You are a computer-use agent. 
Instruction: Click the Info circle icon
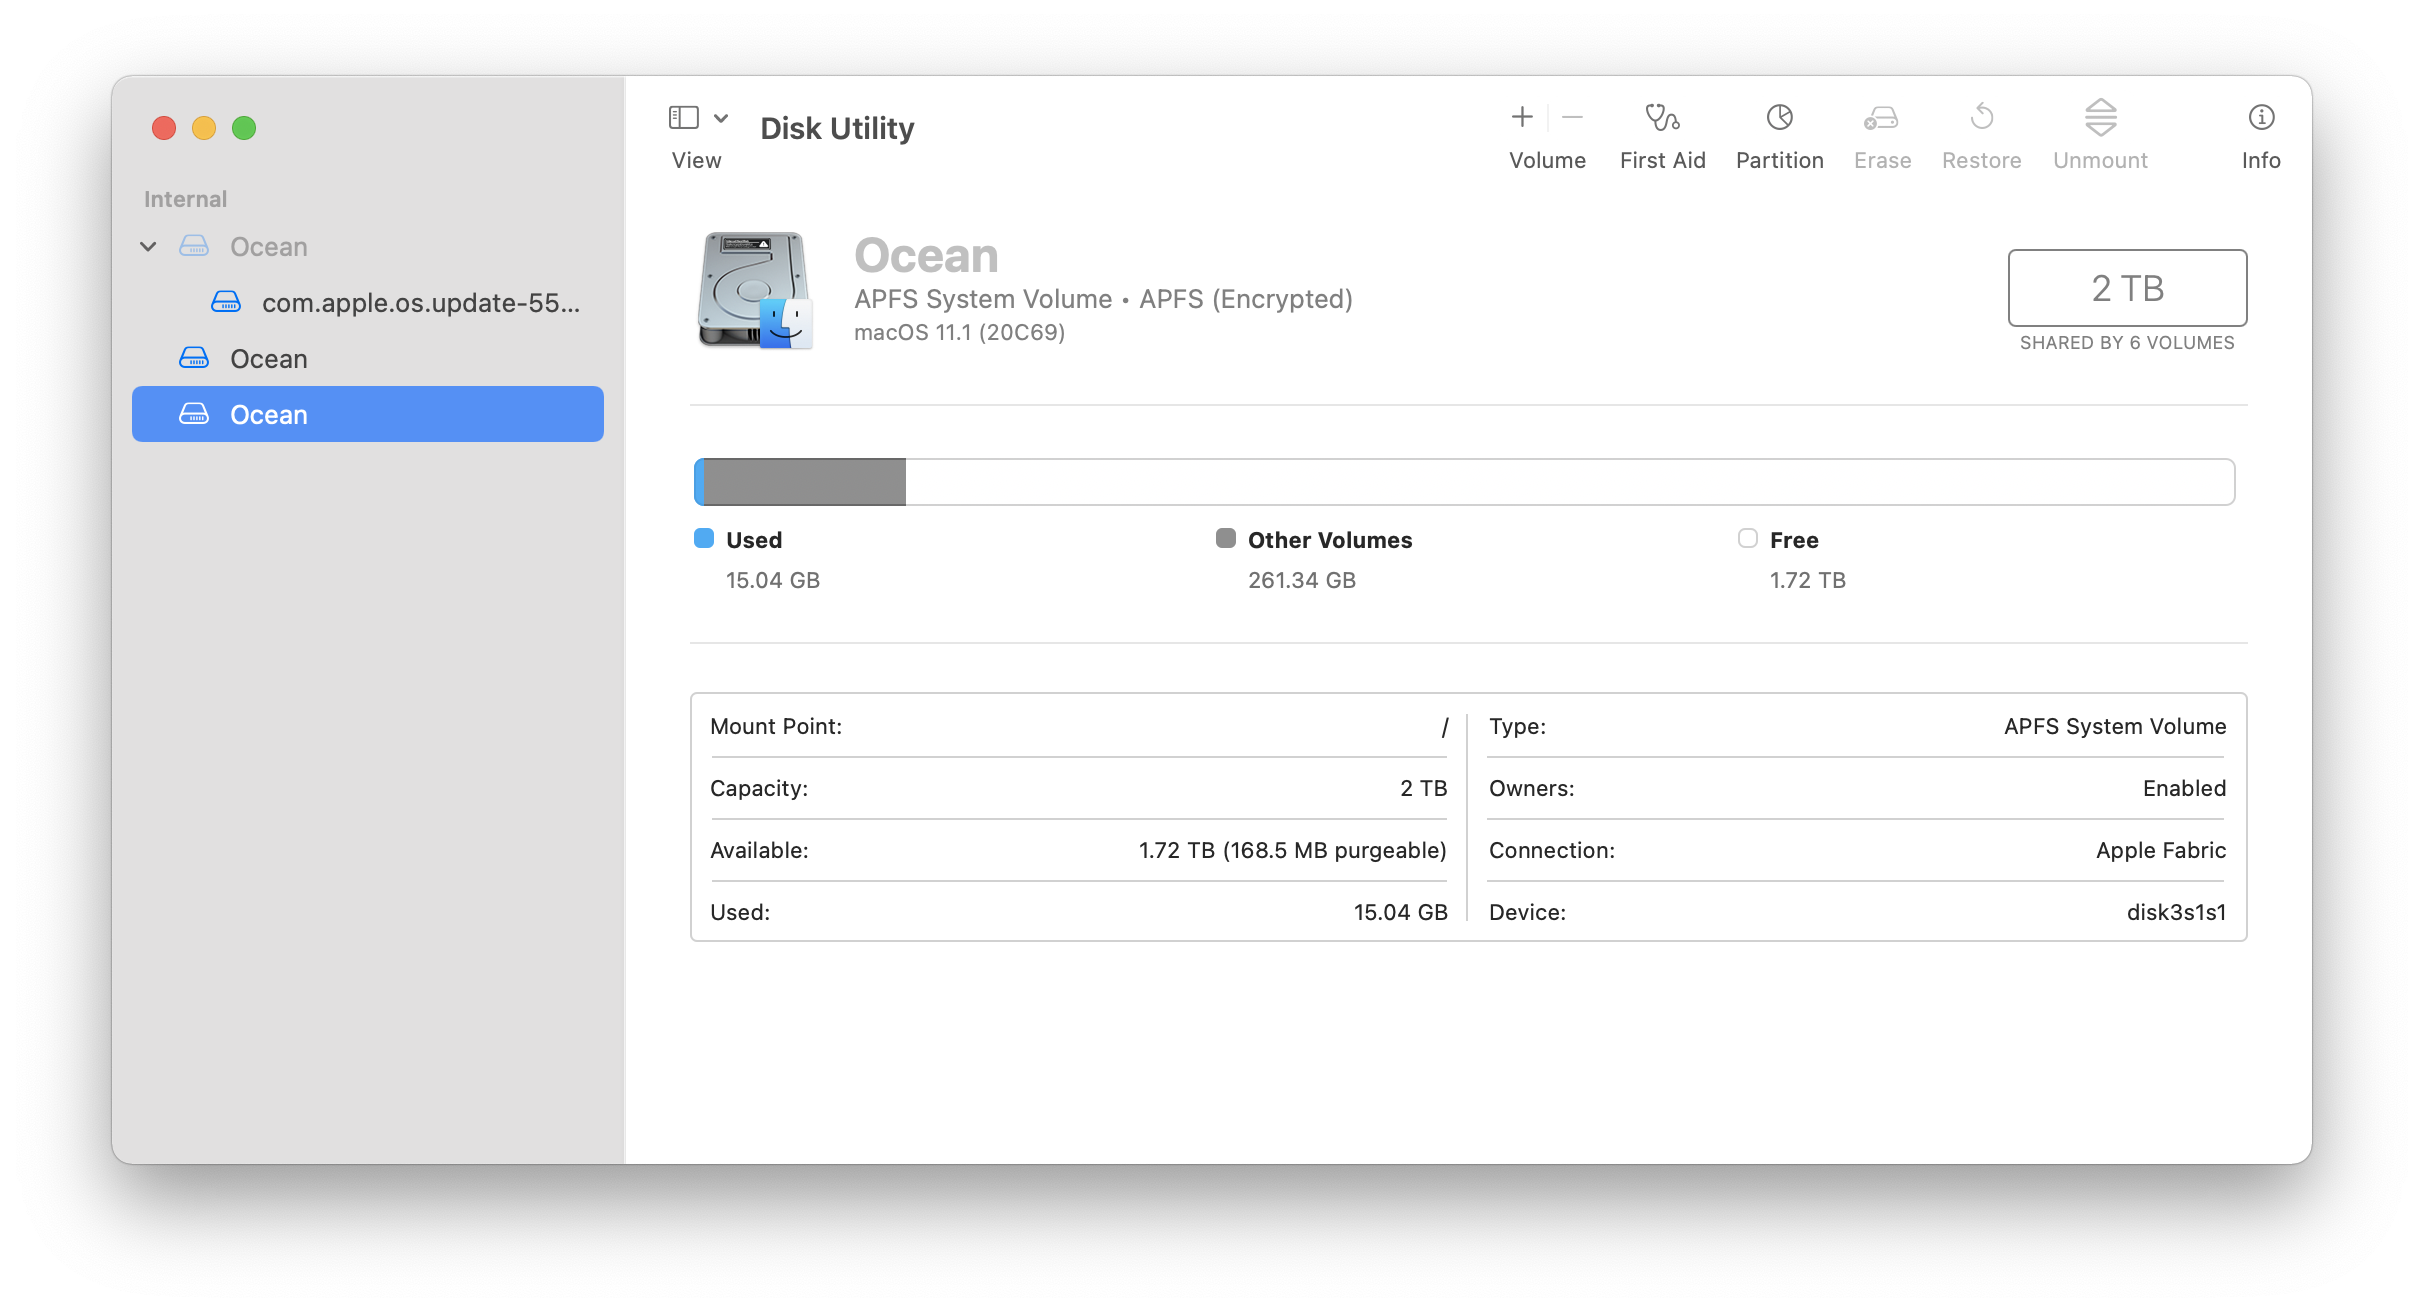click(2260, 118)
